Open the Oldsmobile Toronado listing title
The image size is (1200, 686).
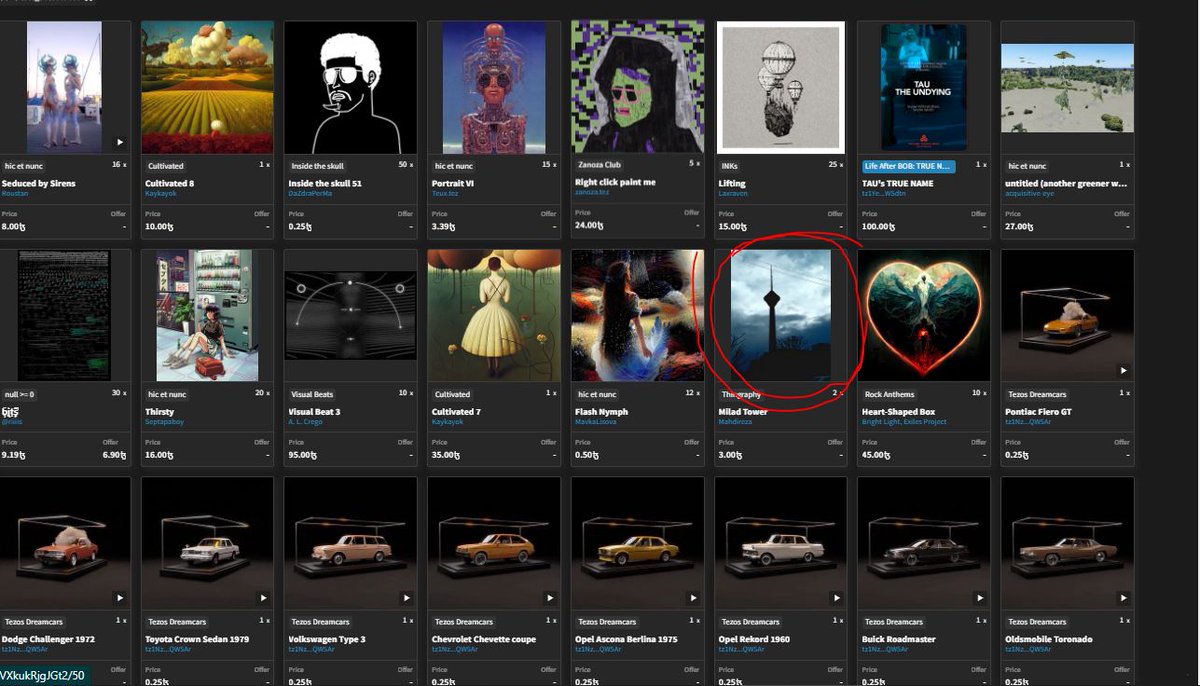(x=1050, y=639)
